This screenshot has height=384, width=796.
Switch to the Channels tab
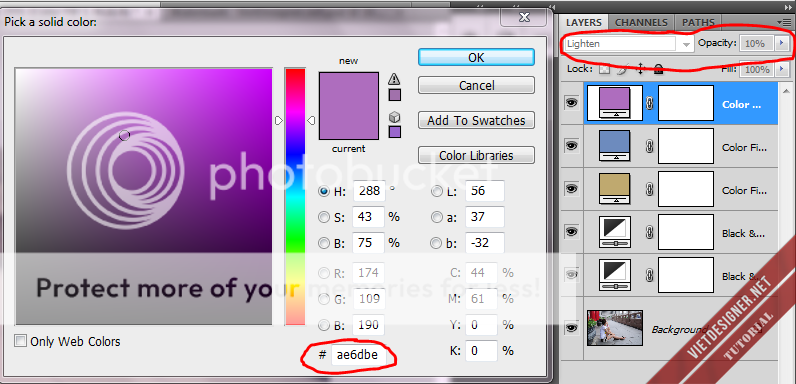(641, 22)
